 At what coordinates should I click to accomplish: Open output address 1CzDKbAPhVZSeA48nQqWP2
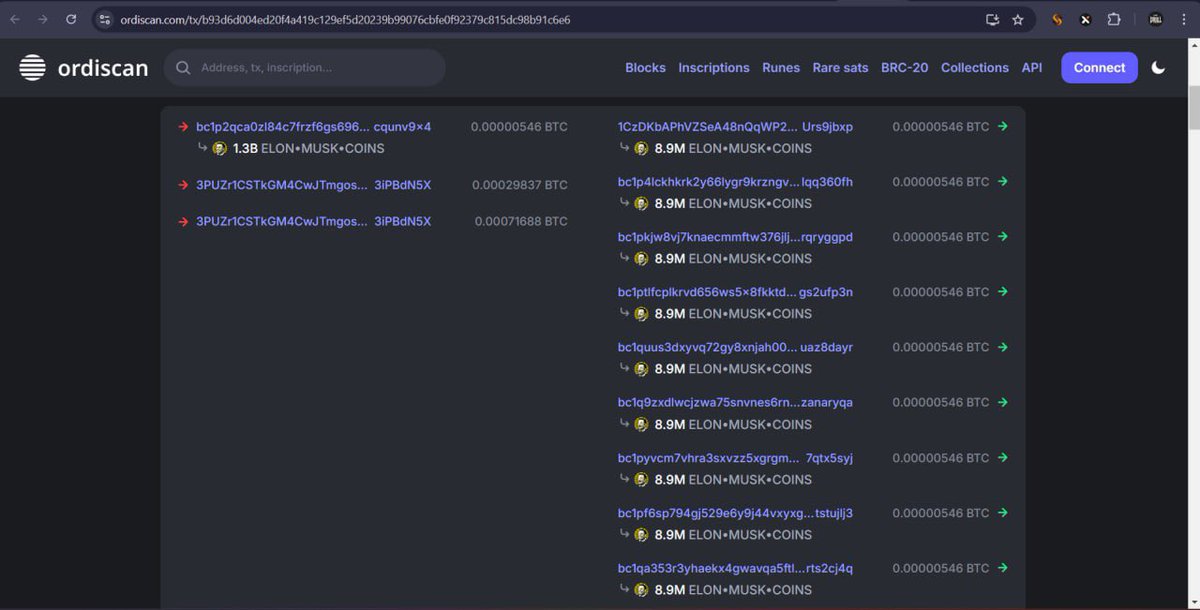735,127
